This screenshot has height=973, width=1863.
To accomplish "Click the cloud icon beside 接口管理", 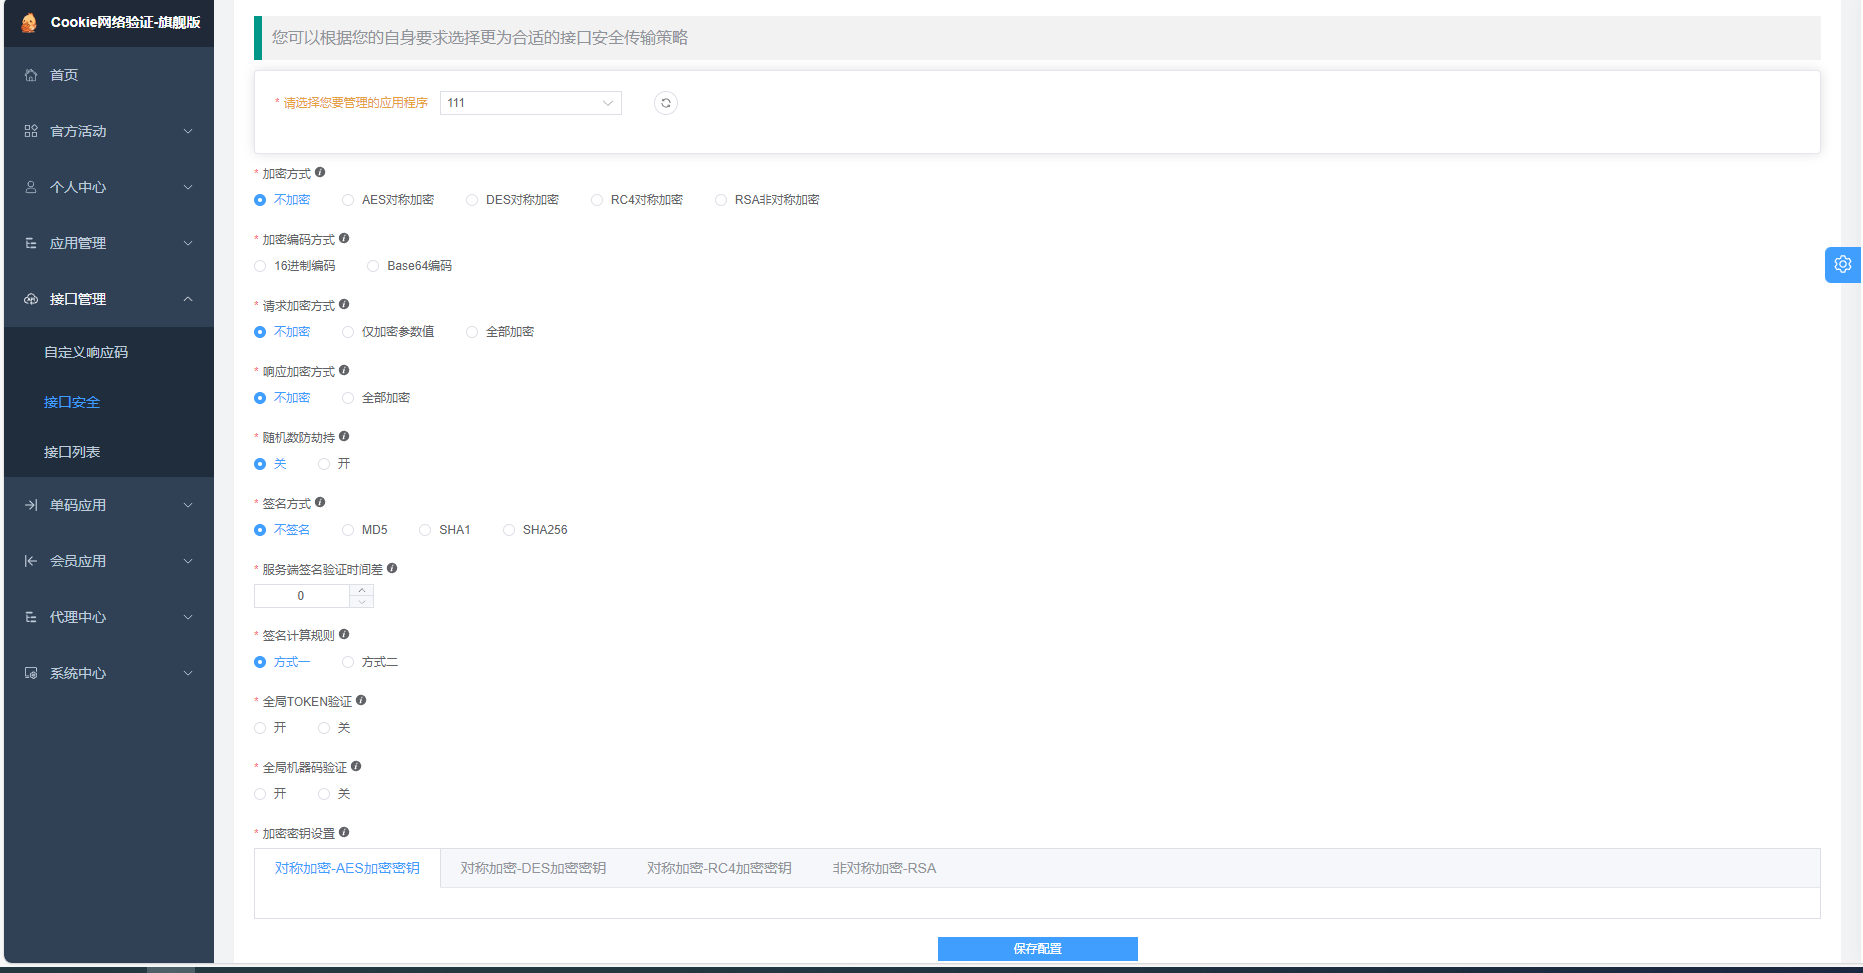I will [x=31, y=299].
